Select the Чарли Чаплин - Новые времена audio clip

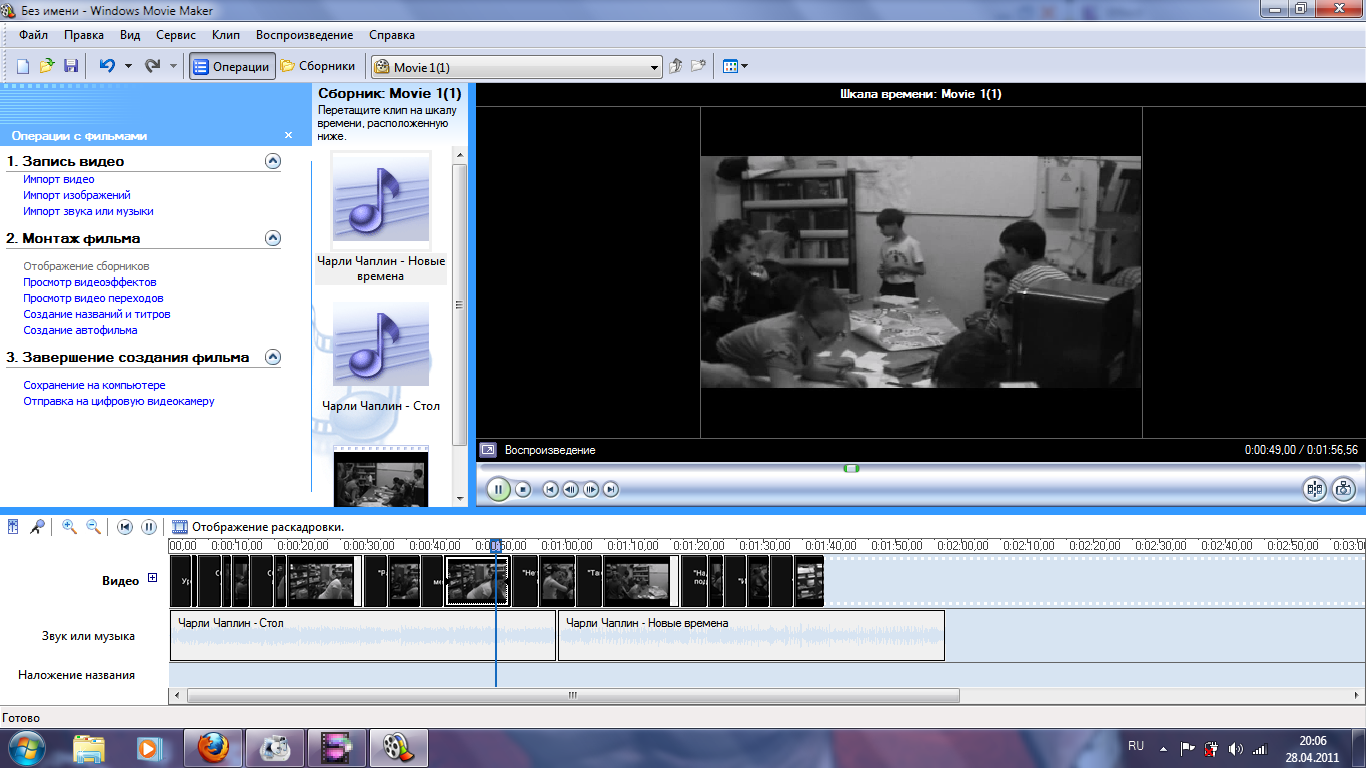coord(381,217)
